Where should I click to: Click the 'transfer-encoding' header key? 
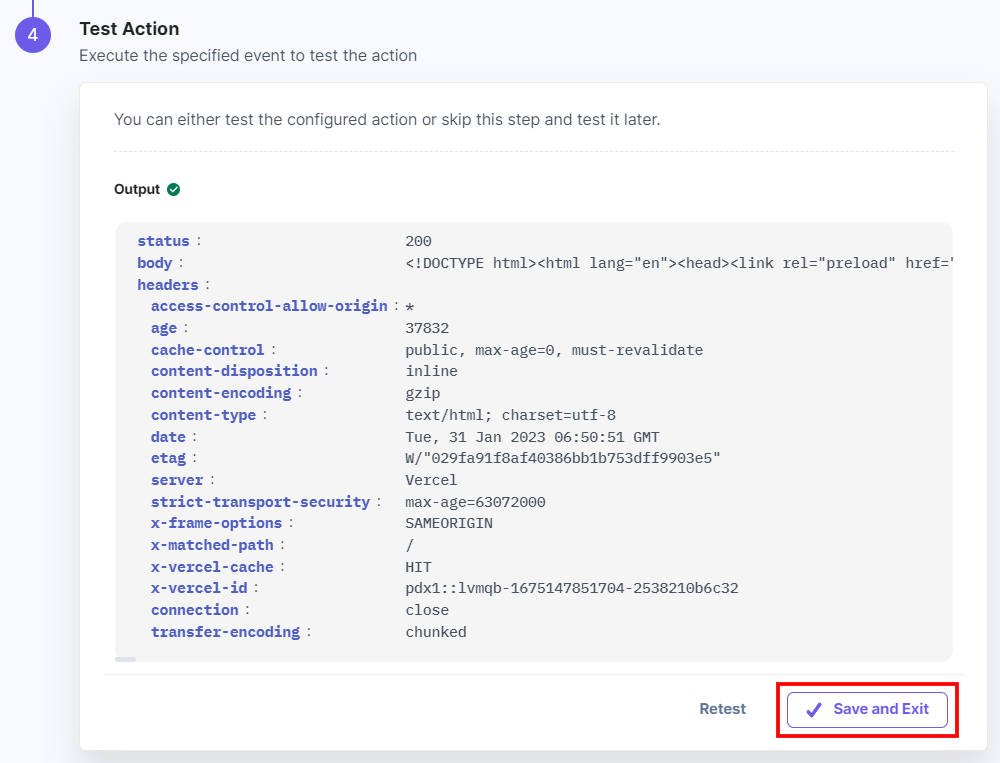coord(225,632)
